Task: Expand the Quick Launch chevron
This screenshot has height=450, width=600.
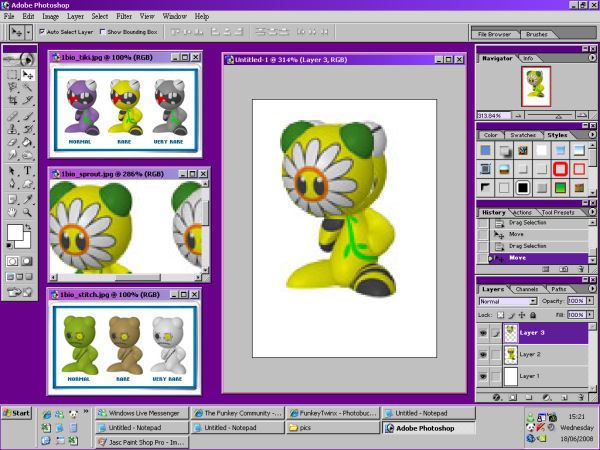Action: [86, 412]
